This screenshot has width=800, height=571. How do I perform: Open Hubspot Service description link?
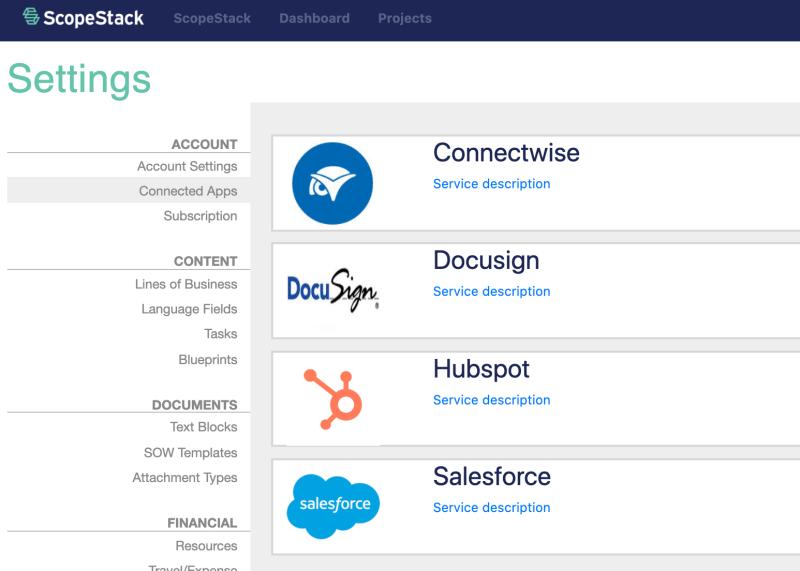coord(491,400)
